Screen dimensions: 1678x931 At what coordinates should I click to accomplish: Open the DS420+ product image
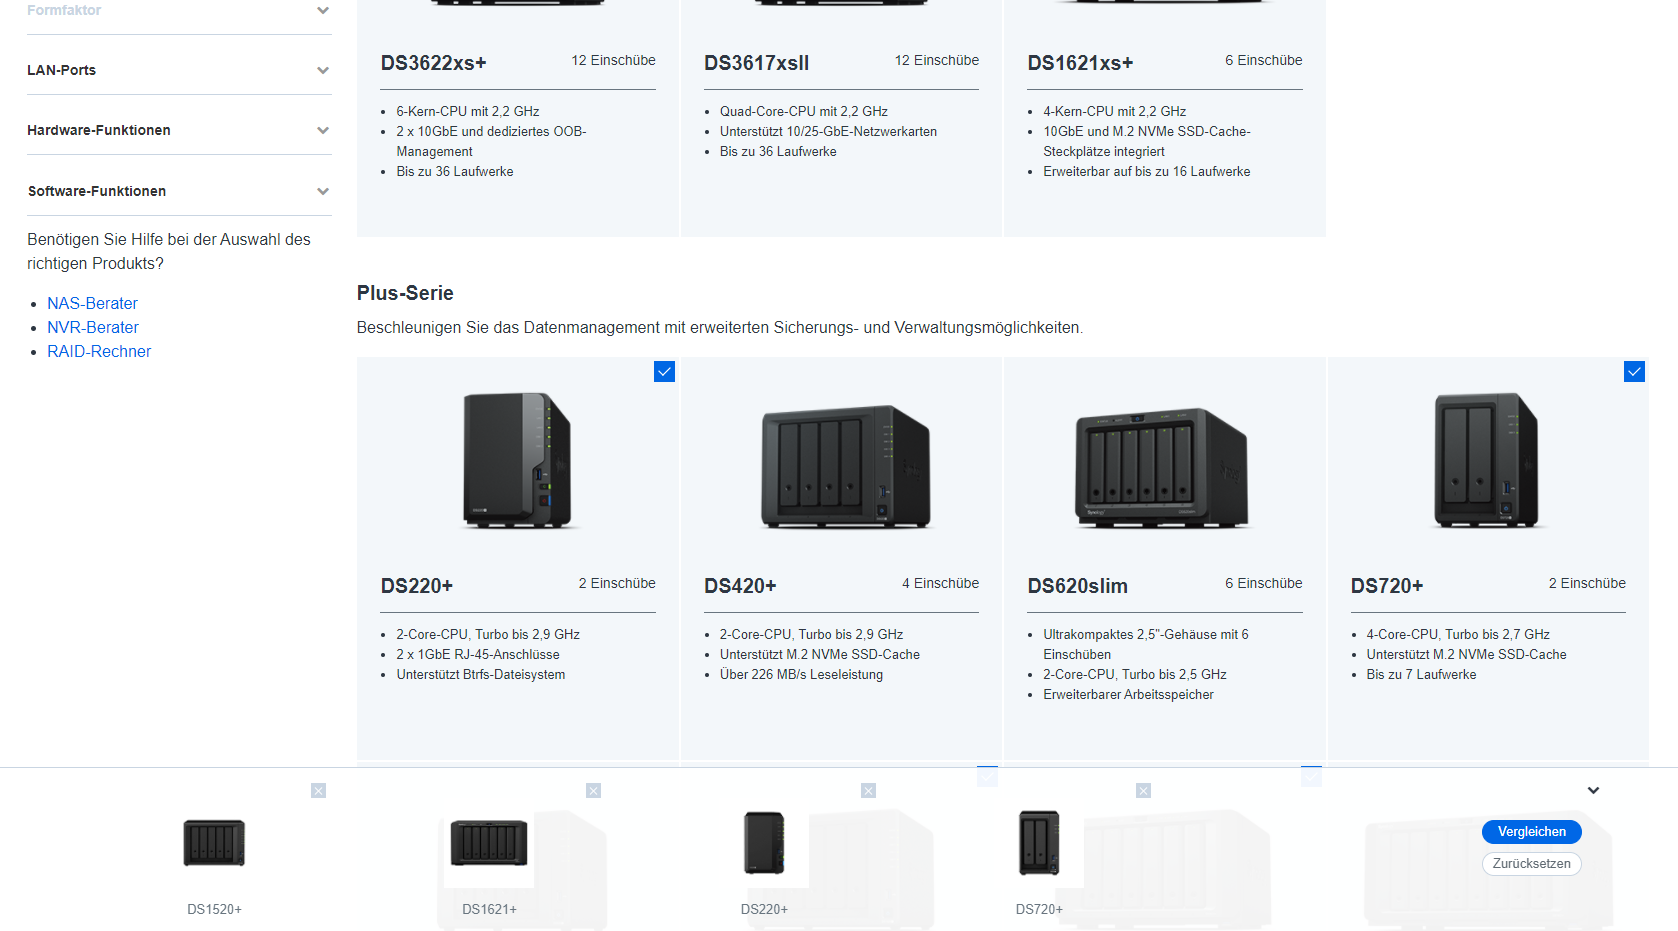[x=846, y=466]
